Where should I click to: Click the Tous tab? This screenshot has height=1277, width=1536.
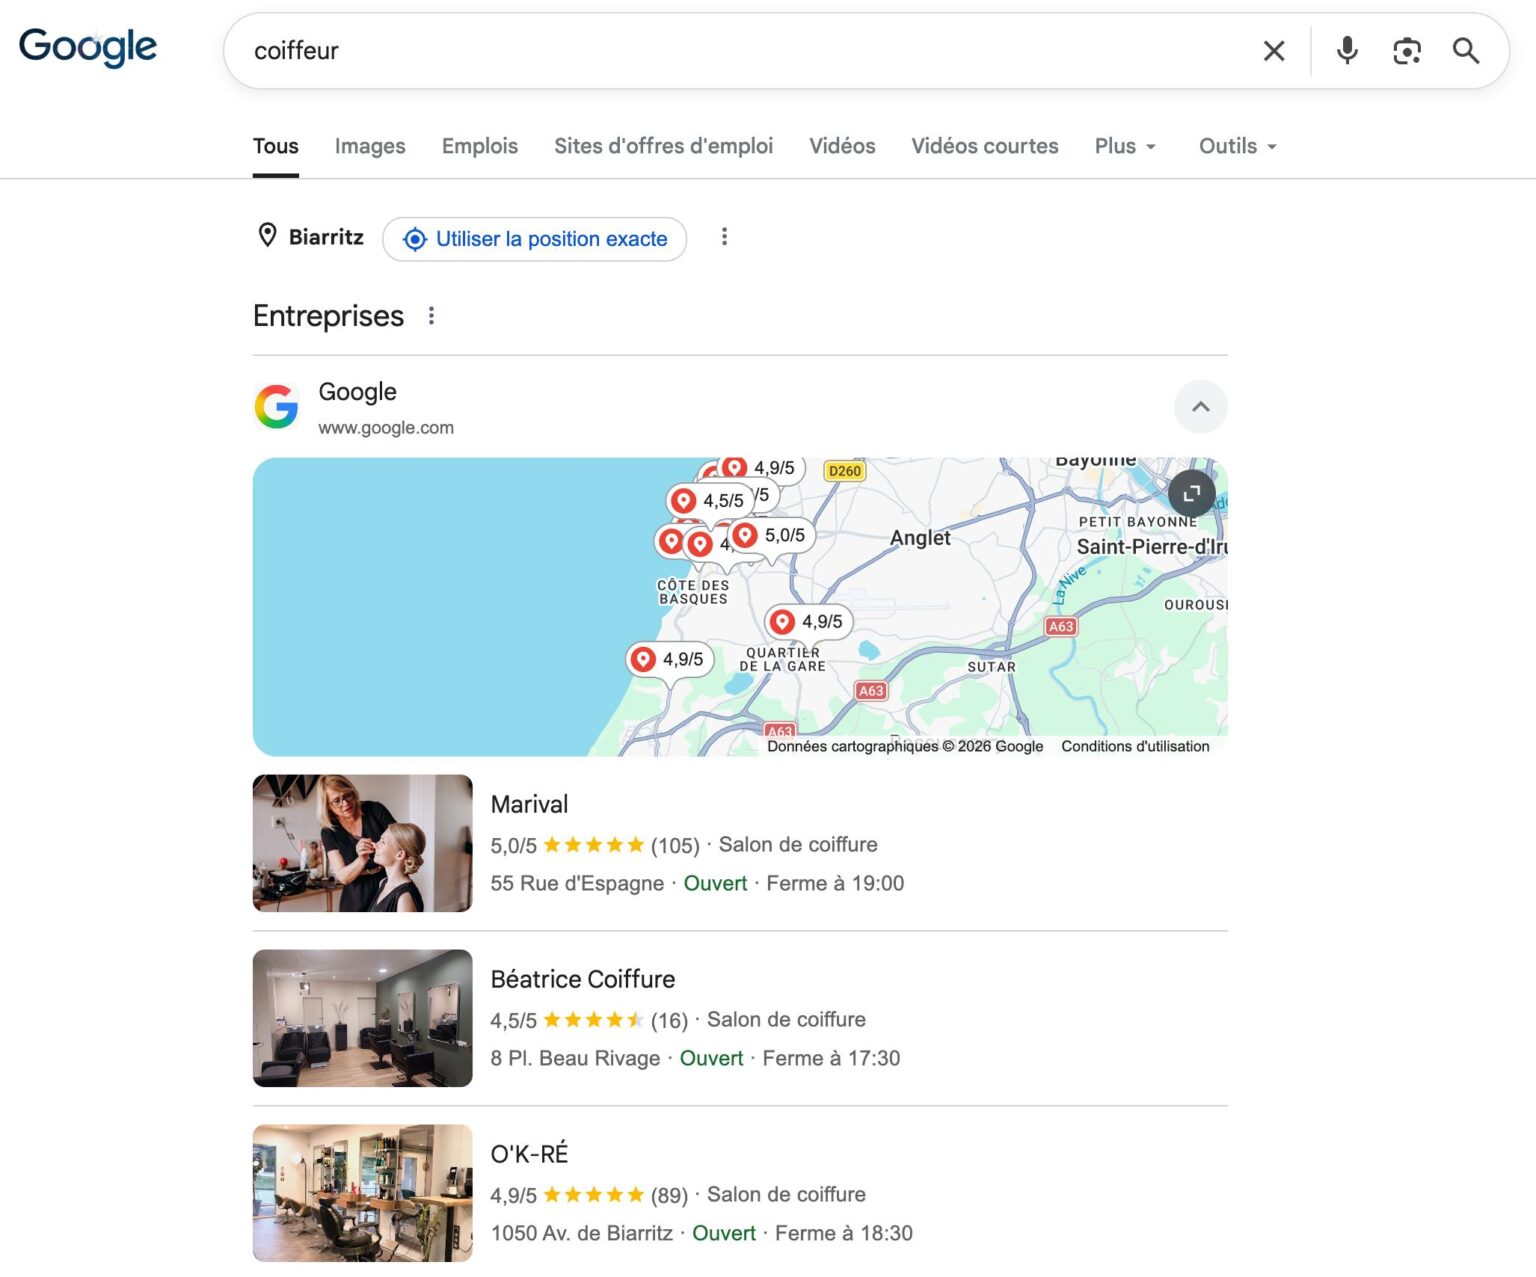tap(275, 146)
